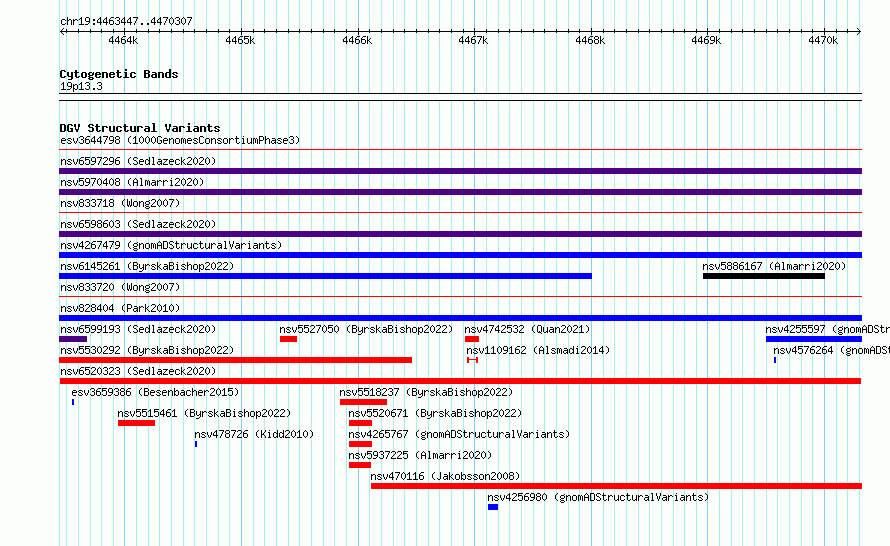Viewport: 890px width, 546px height.
Task: Open nsv6597296 Sedlazeck2020 variant label
Action: (x=138, y=161)
